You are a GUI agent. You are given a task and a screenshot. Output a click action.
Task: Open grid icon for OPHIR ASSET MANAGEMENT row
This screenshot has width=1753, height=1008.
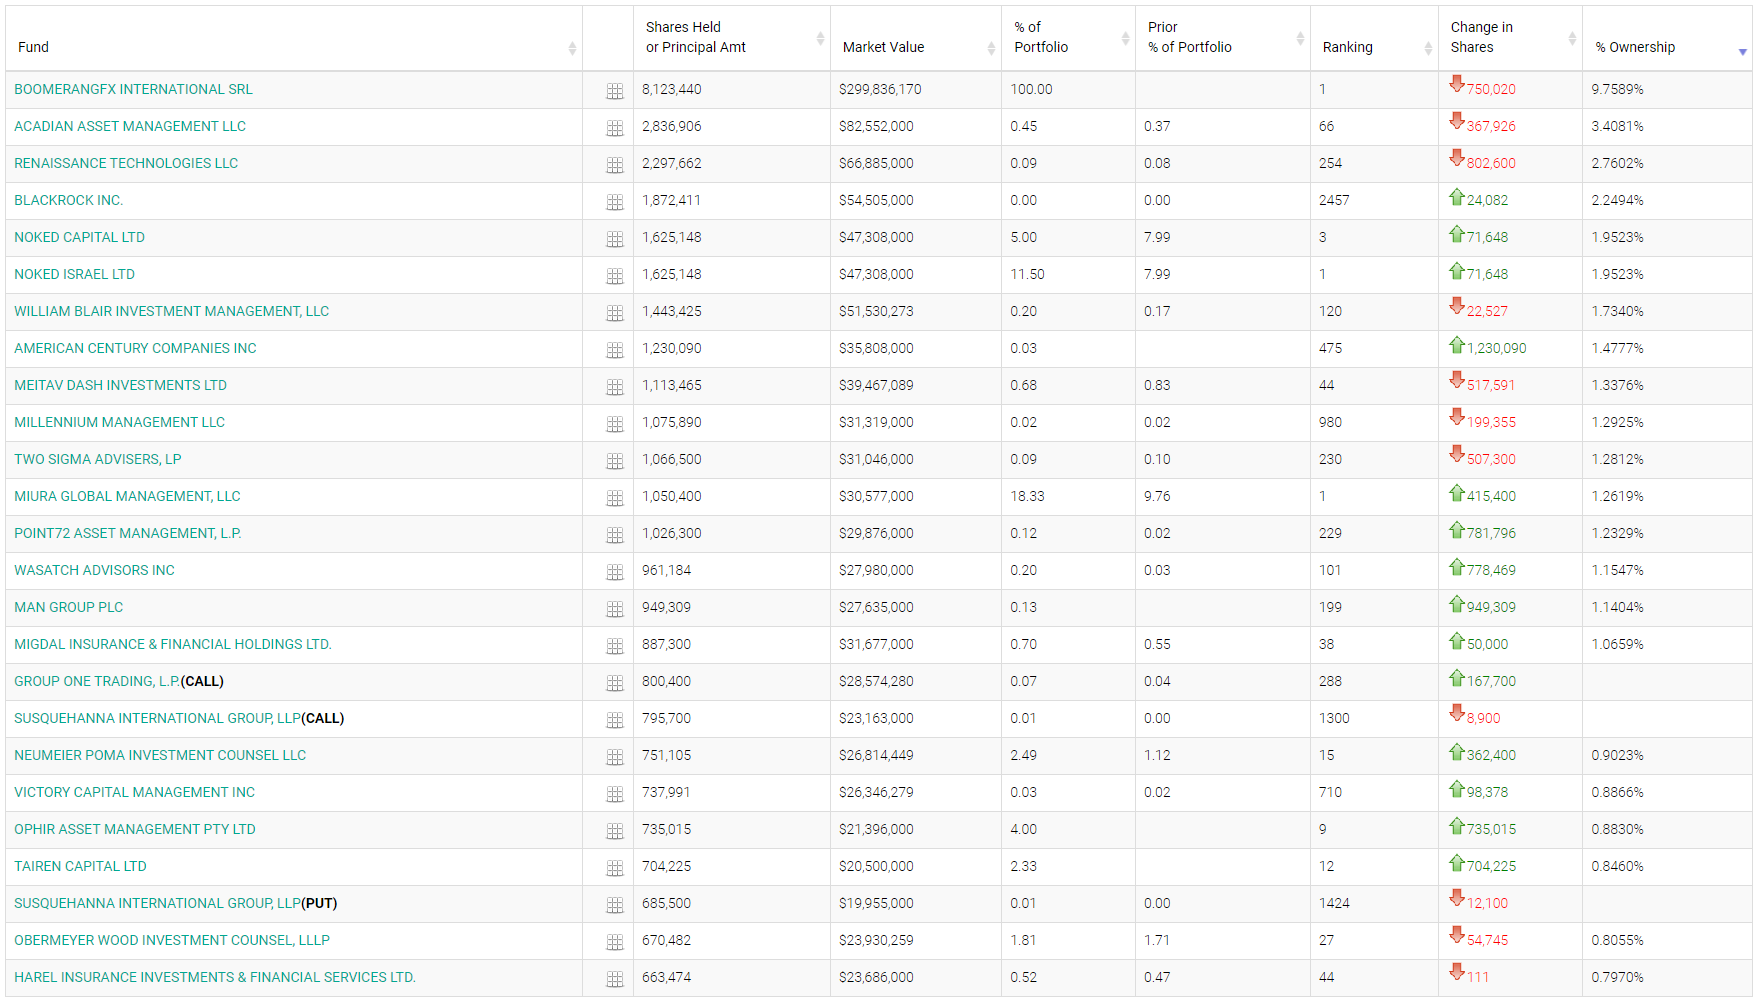(x=615, y=831)
